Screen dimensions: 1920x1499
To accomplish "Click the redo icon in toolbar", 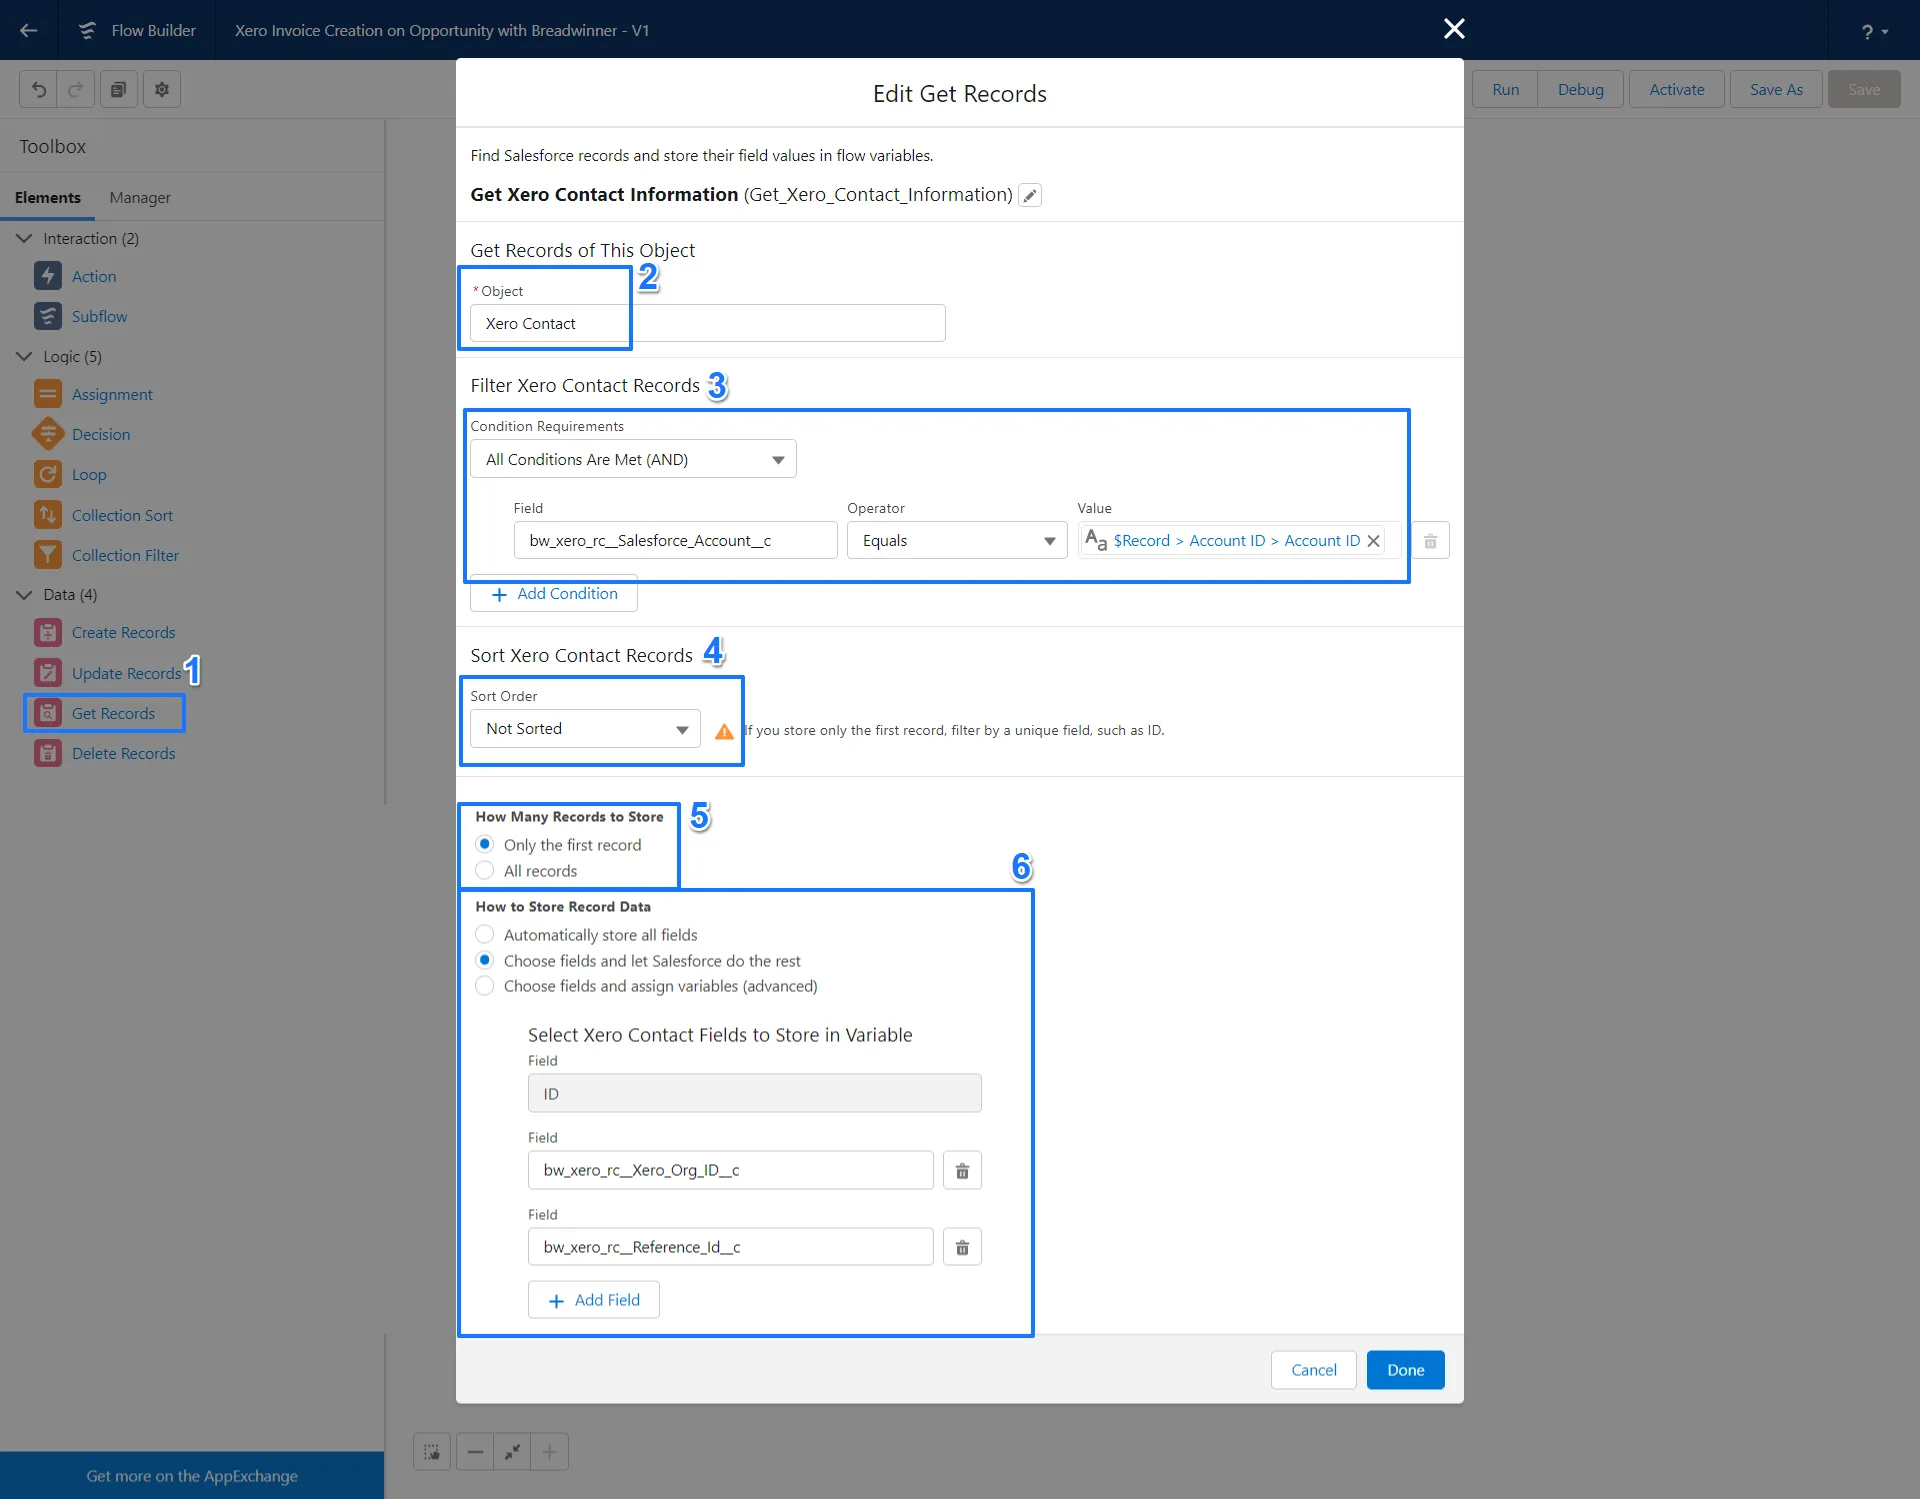I will coord(76,90).
